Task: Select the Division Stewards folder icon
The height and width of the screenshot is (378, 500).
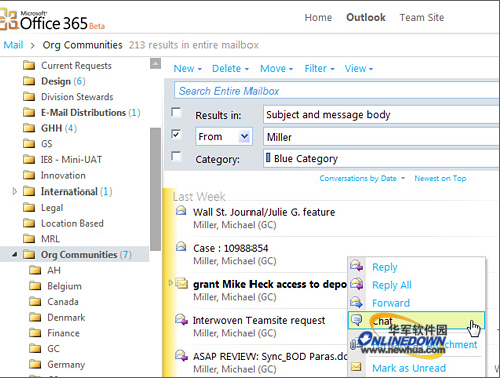Action: pos(29,97)
